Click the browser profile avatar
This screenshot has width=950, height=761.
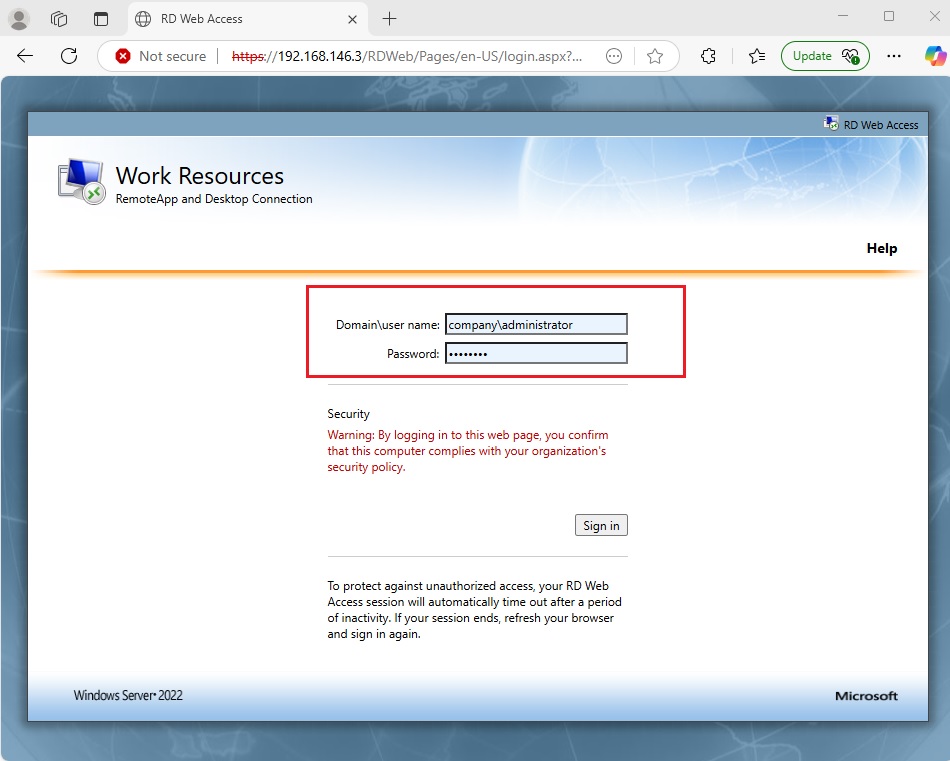(x=18, y=19)
